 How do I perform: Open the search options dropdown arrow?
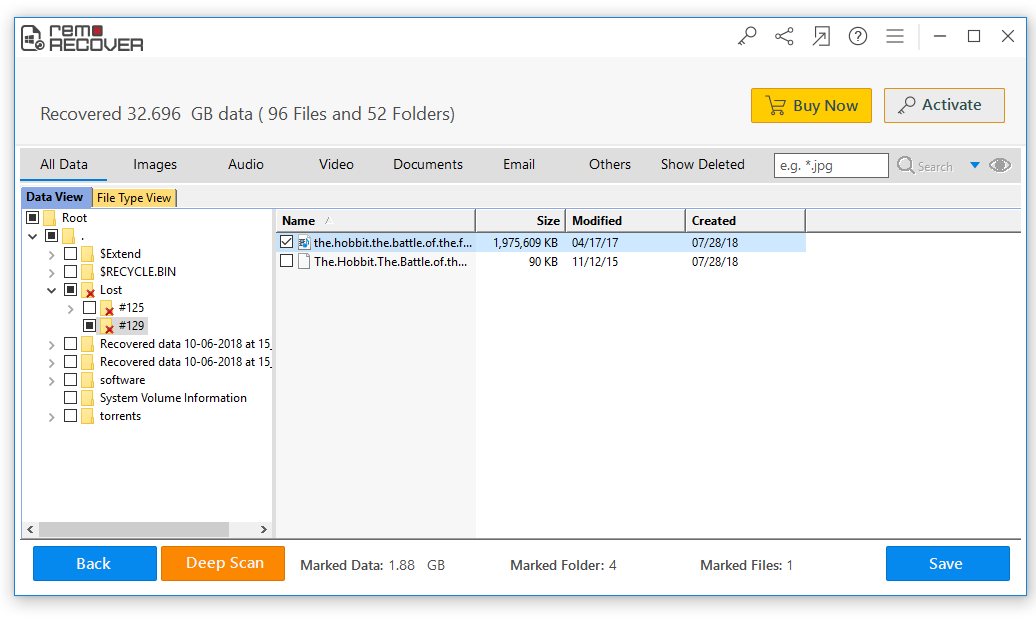click(975, 165)
